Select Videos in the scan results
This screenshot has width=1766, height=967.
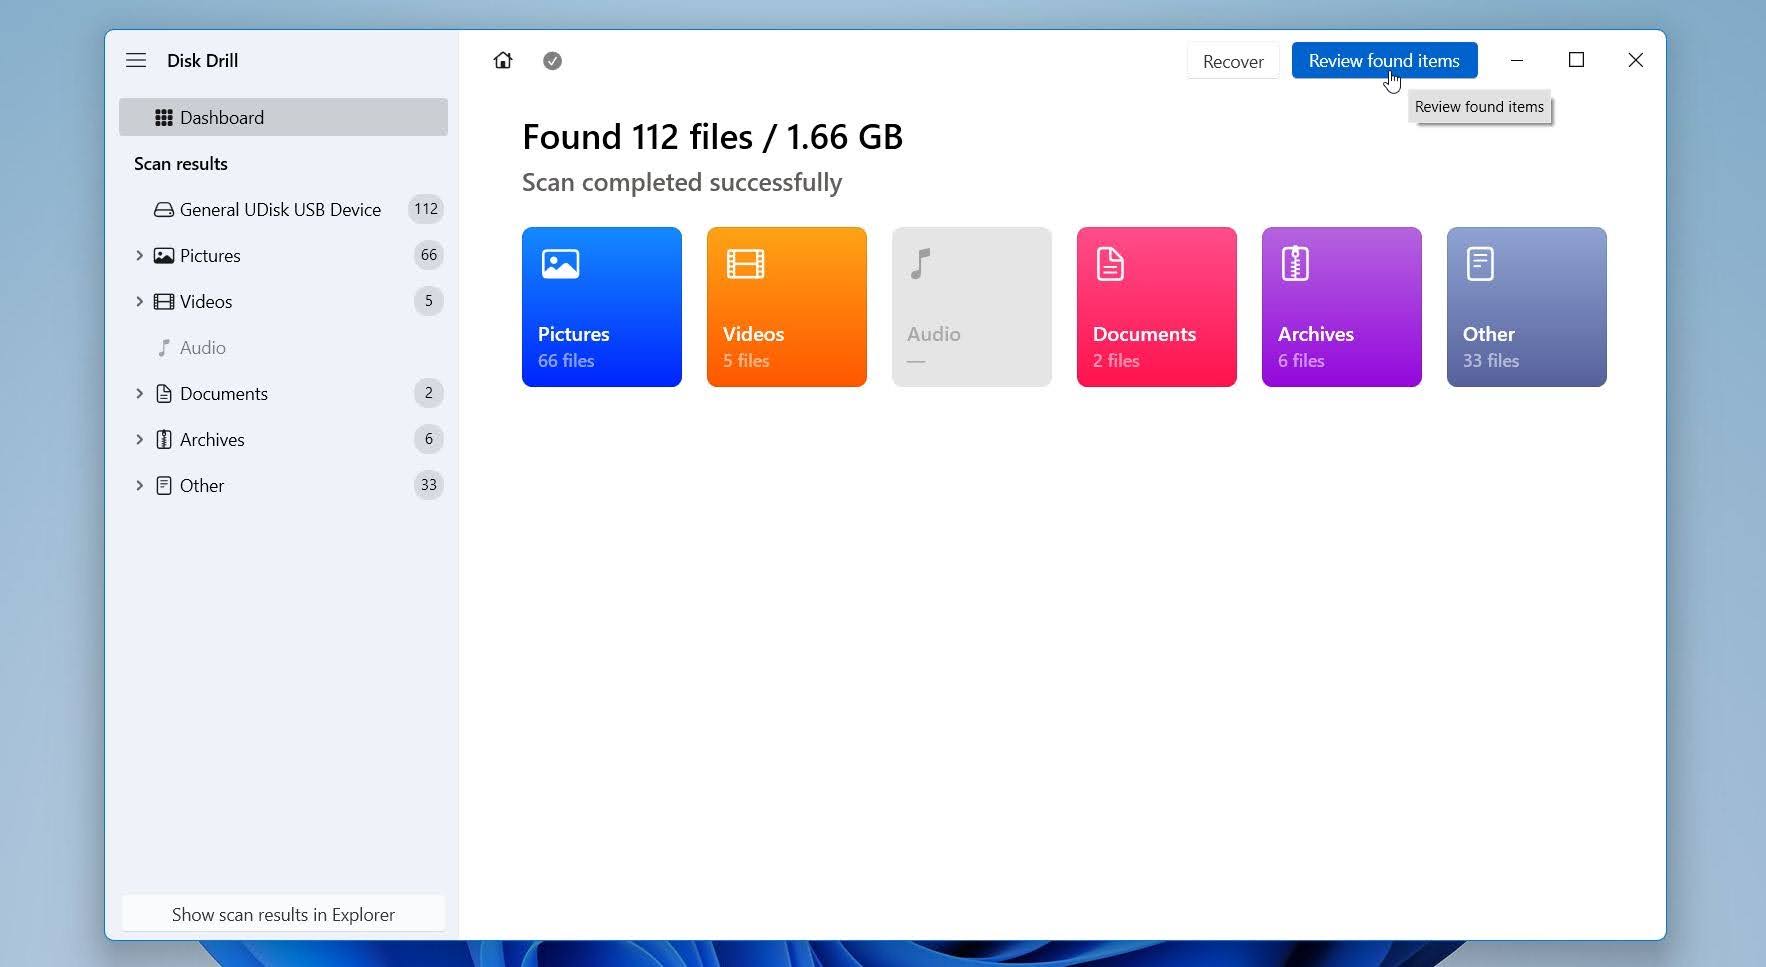[x=283, y=301]
